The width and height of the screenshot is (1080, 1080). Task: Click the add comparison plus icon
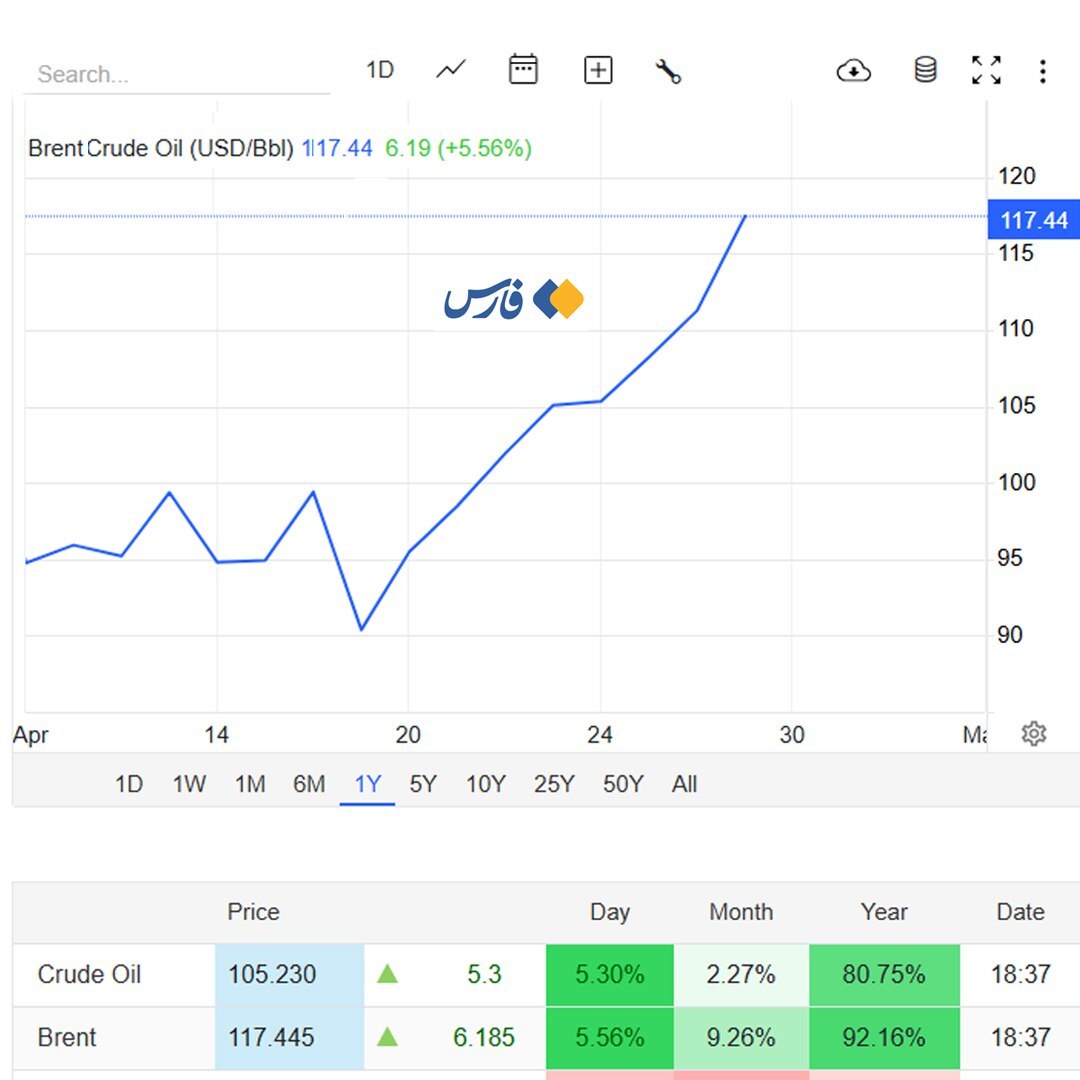tap(598, 70)
